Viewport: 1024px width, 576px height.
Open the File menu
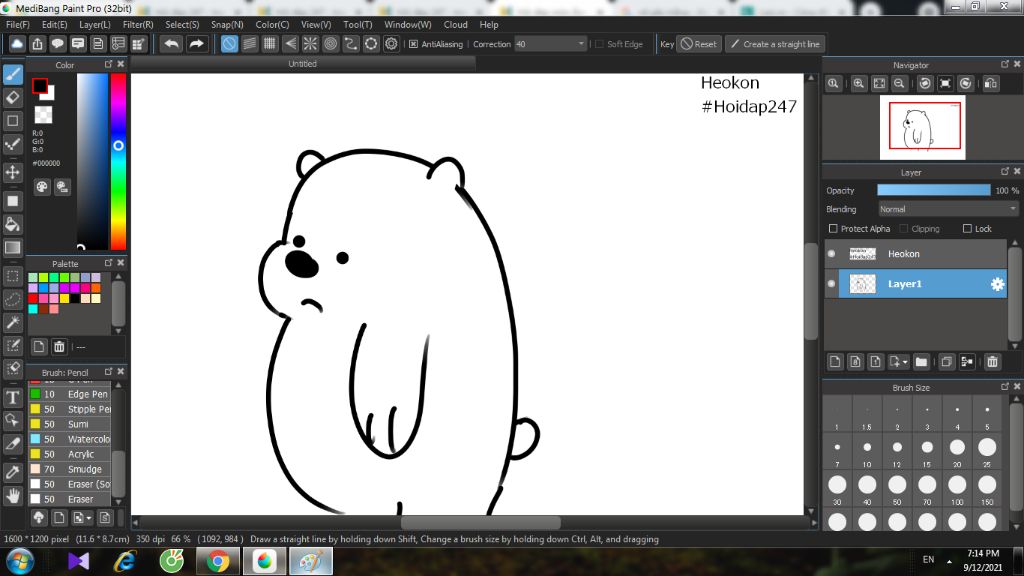coord(18,24)
